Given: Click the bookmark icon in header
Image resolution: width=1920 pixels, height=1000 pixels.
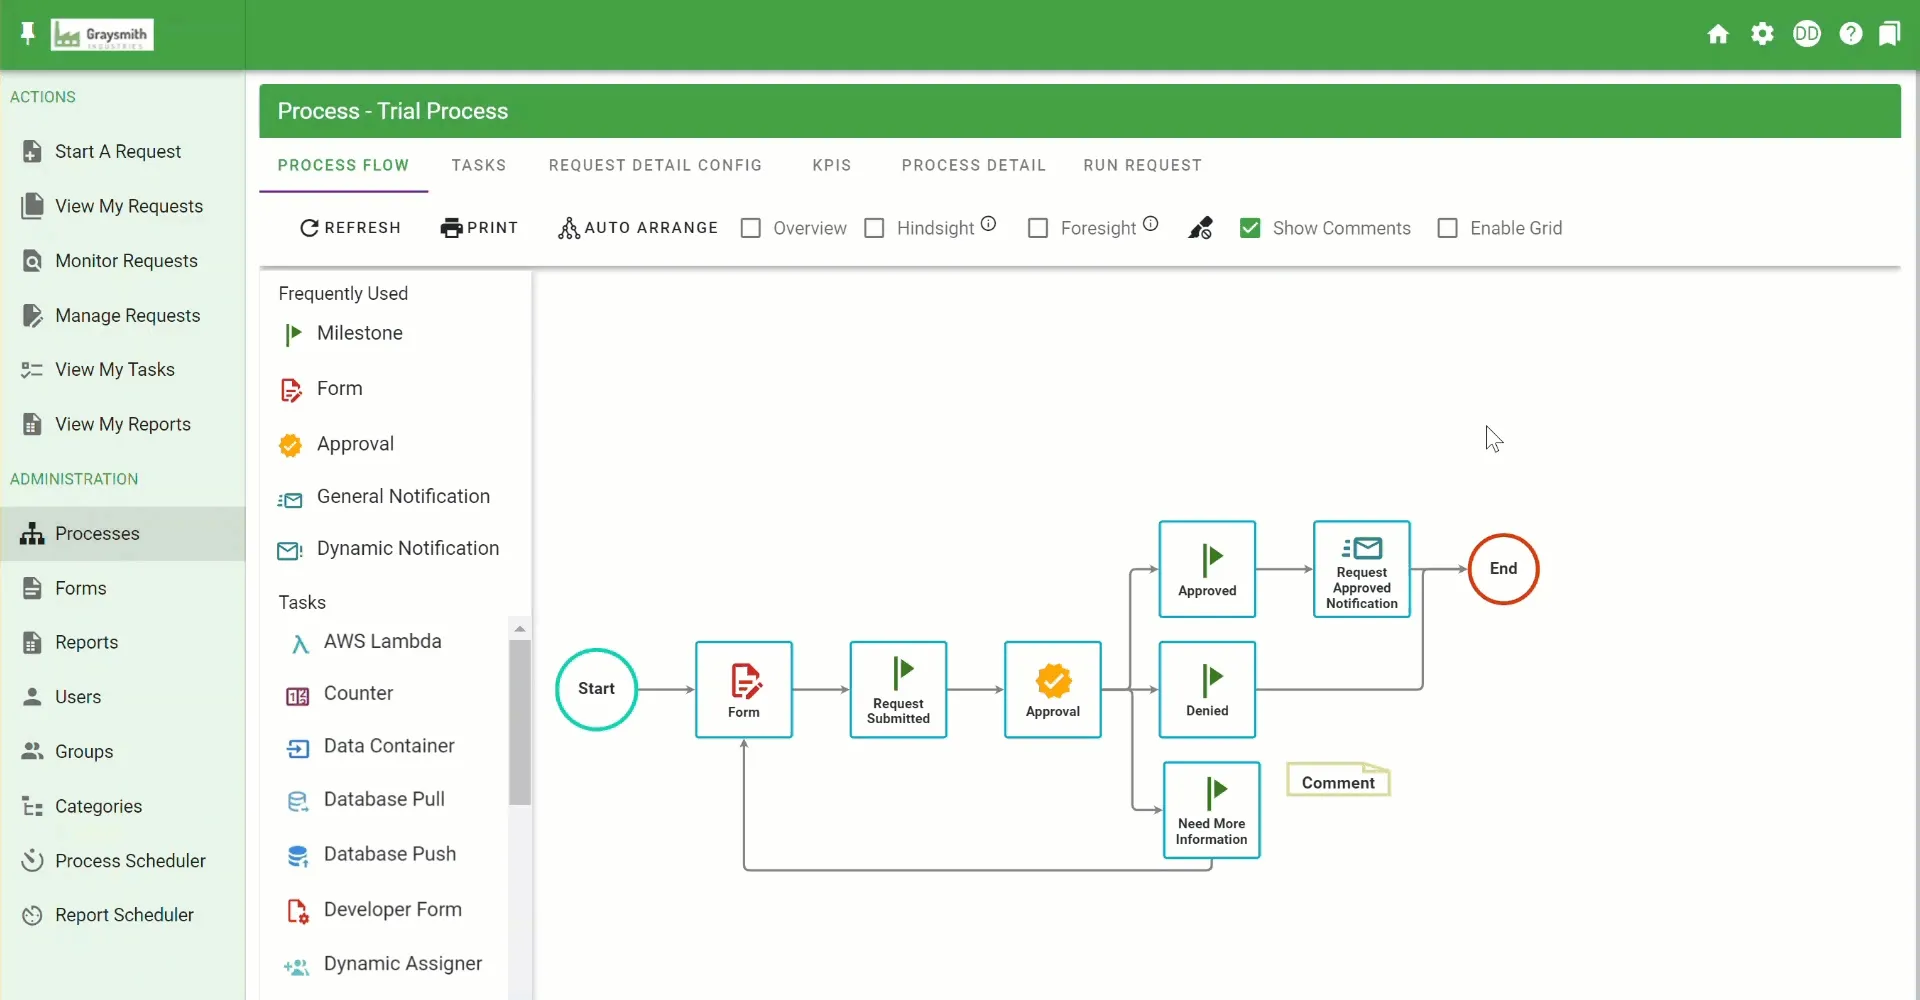Looking at the screenshot, I should [1889, 35].
